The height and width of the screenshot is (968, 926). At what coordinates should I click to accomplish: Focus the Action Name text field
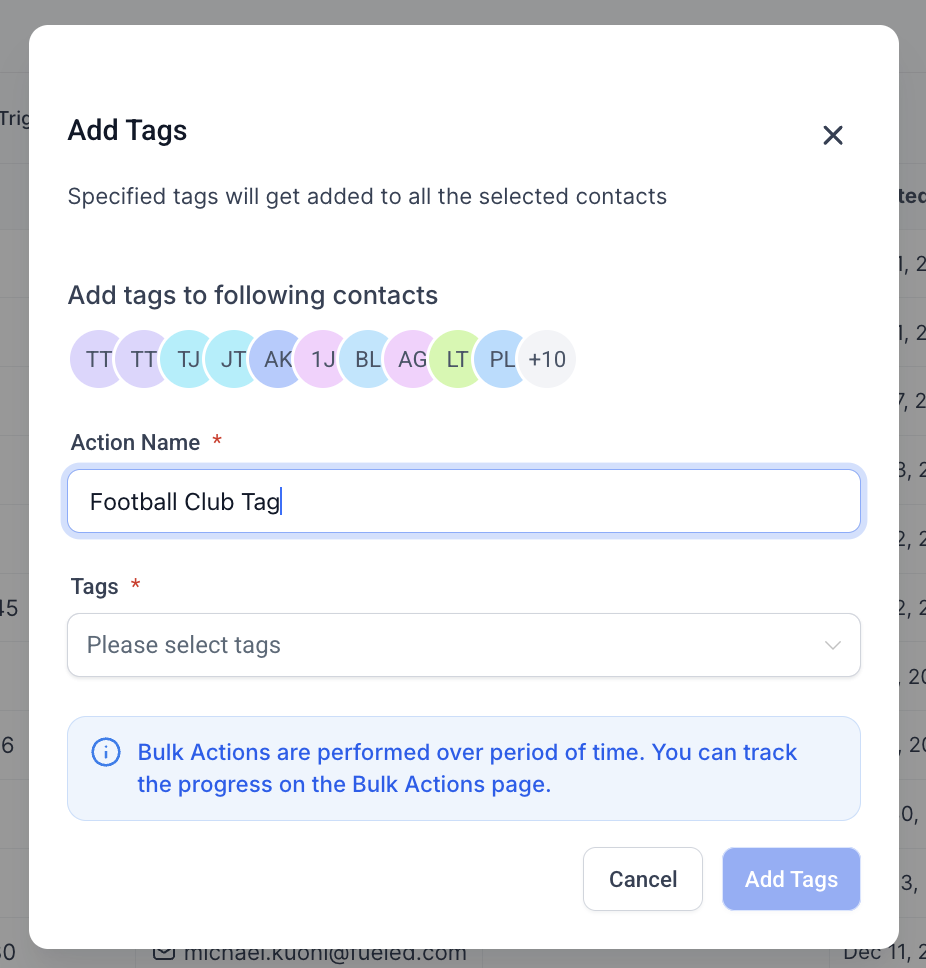(464, 501)
